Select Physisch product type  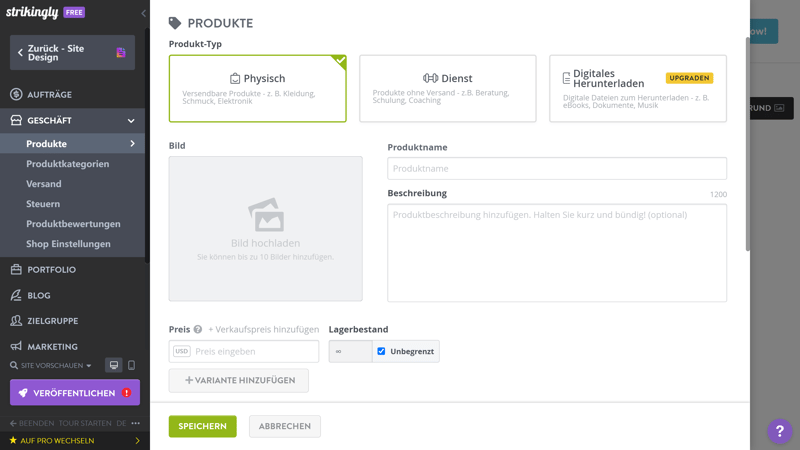click(x=258, y=89)
